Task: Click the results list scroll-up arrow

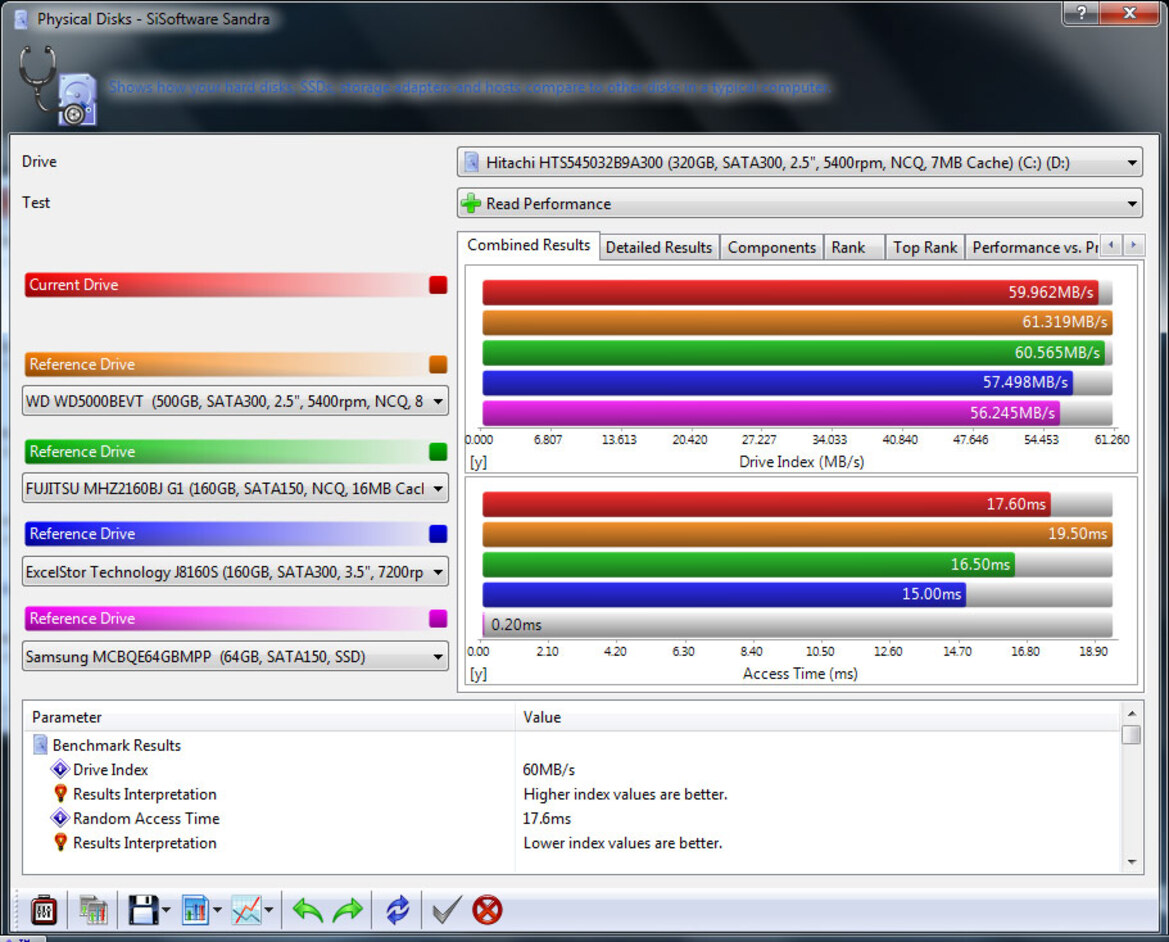Action: pyautogui.click(x=1132, y=713)
